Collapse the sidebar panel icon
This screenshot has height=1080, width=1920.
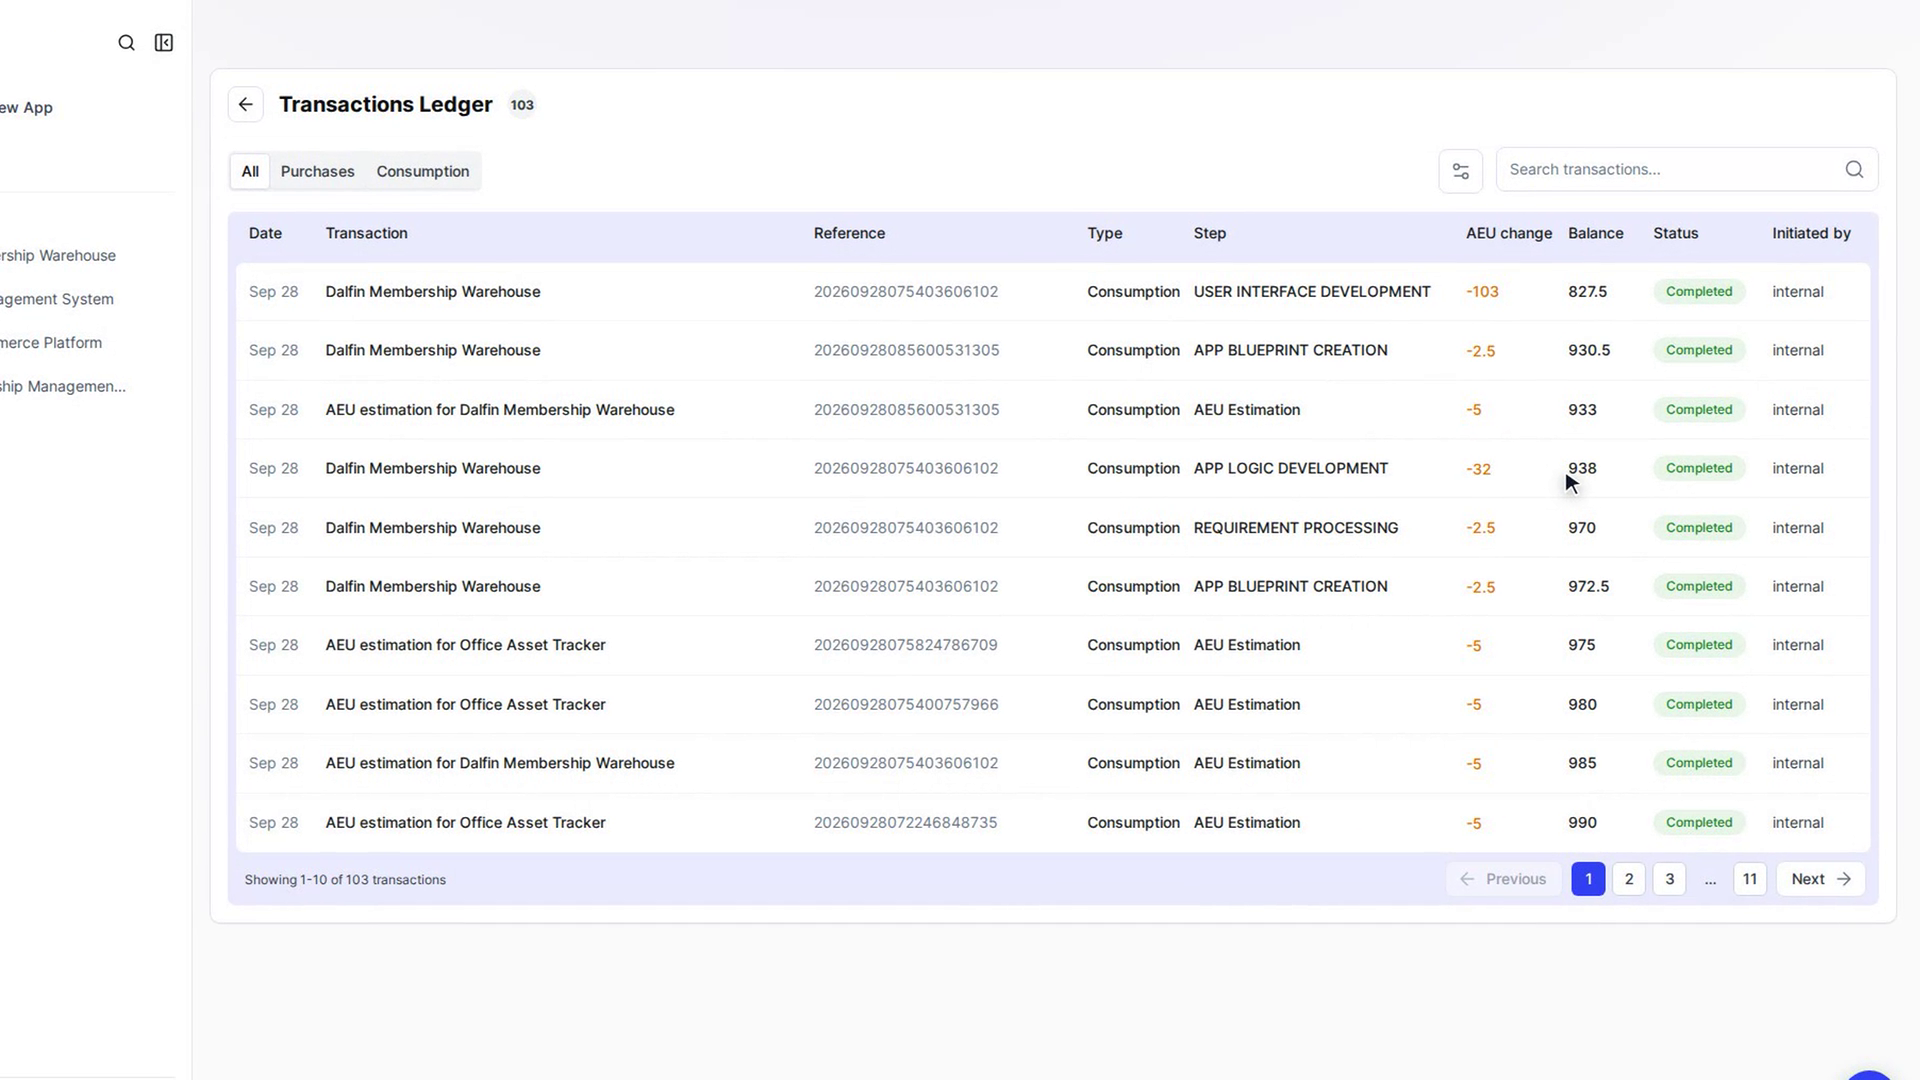tap(164, 43)
